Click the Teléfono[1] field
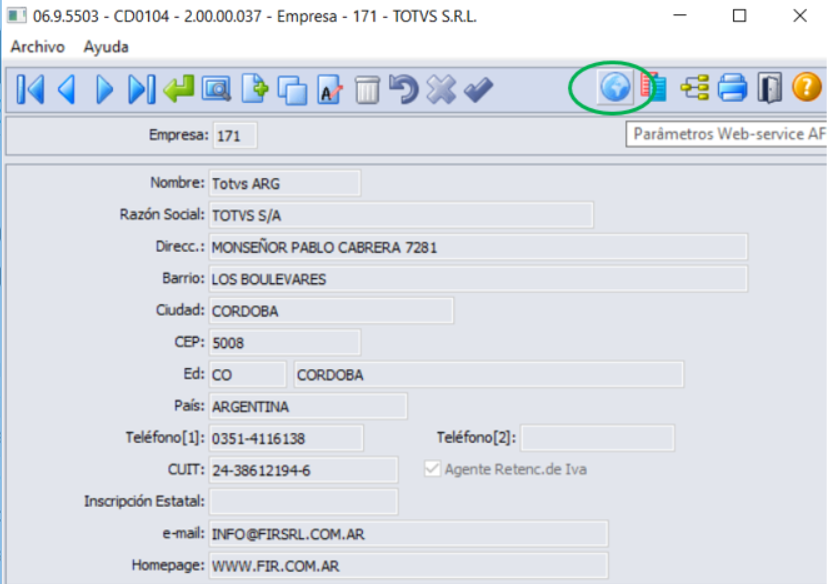This screenshot has height=584, width=832. coord(287,438)
